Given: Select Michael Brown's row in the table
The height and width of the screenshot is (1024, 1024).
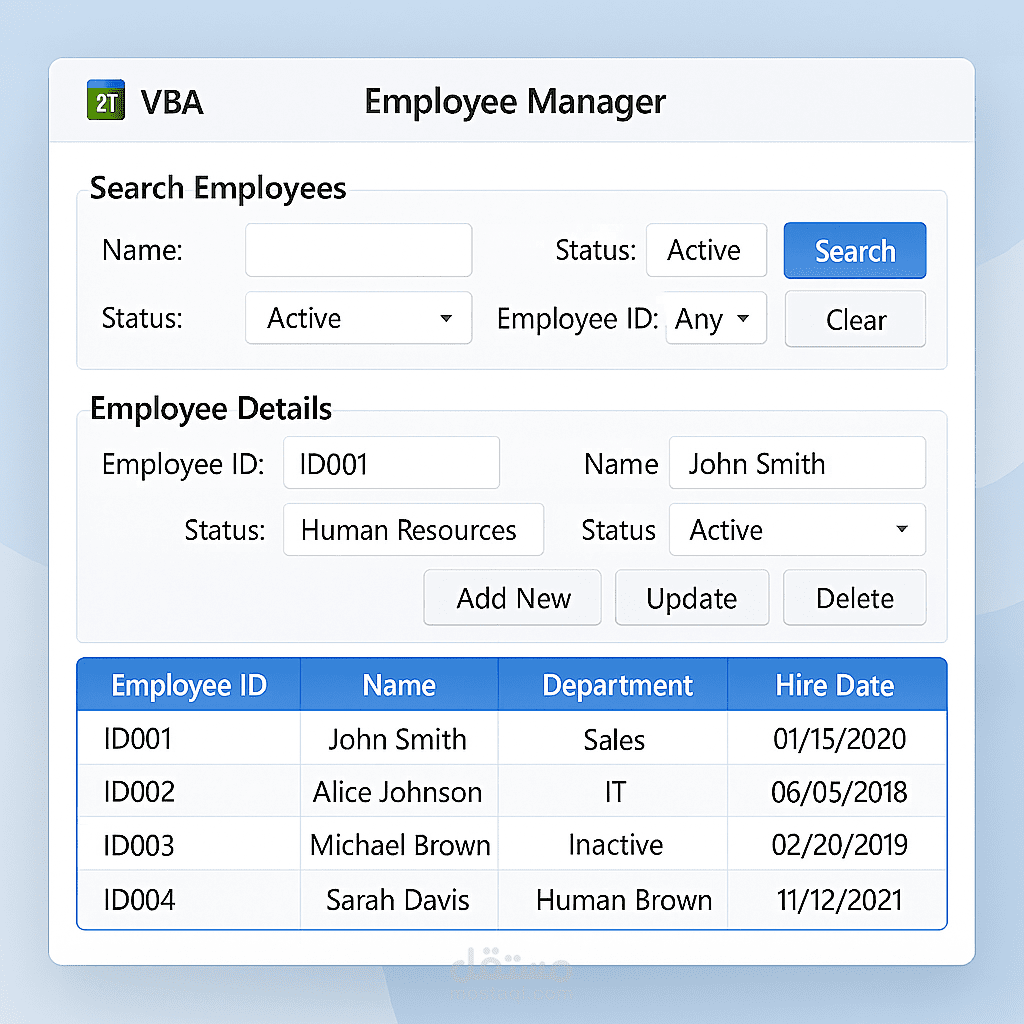Looking at the screenshot, I should (399, 845).
